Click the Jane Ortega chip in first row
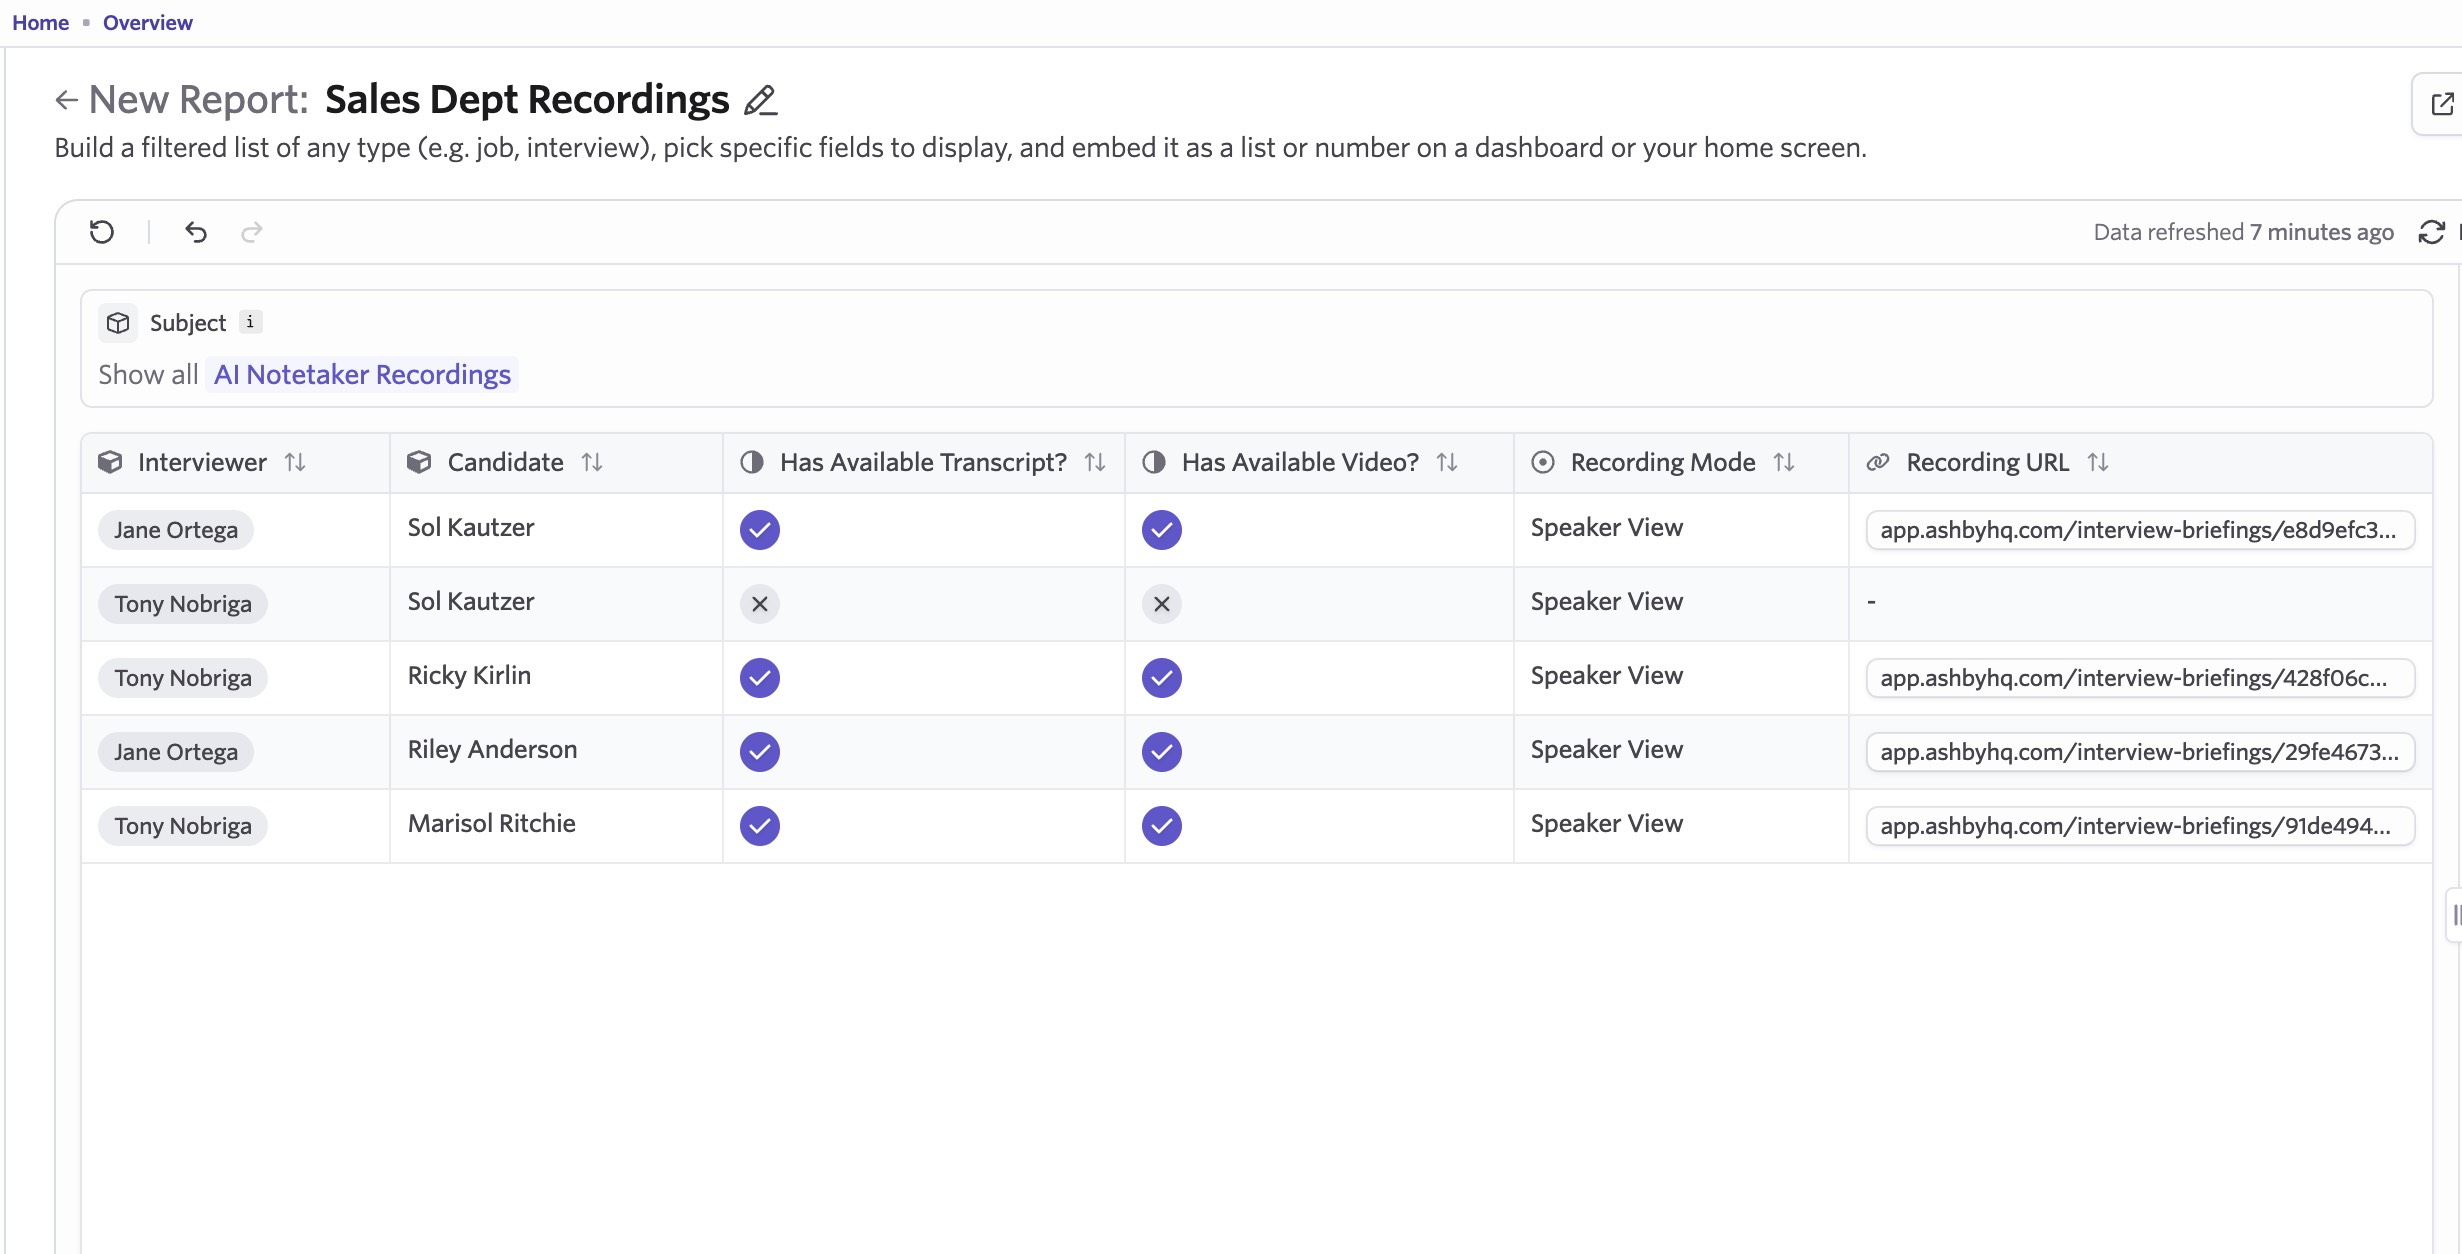2462x1254 pixels. pos(176,530)
